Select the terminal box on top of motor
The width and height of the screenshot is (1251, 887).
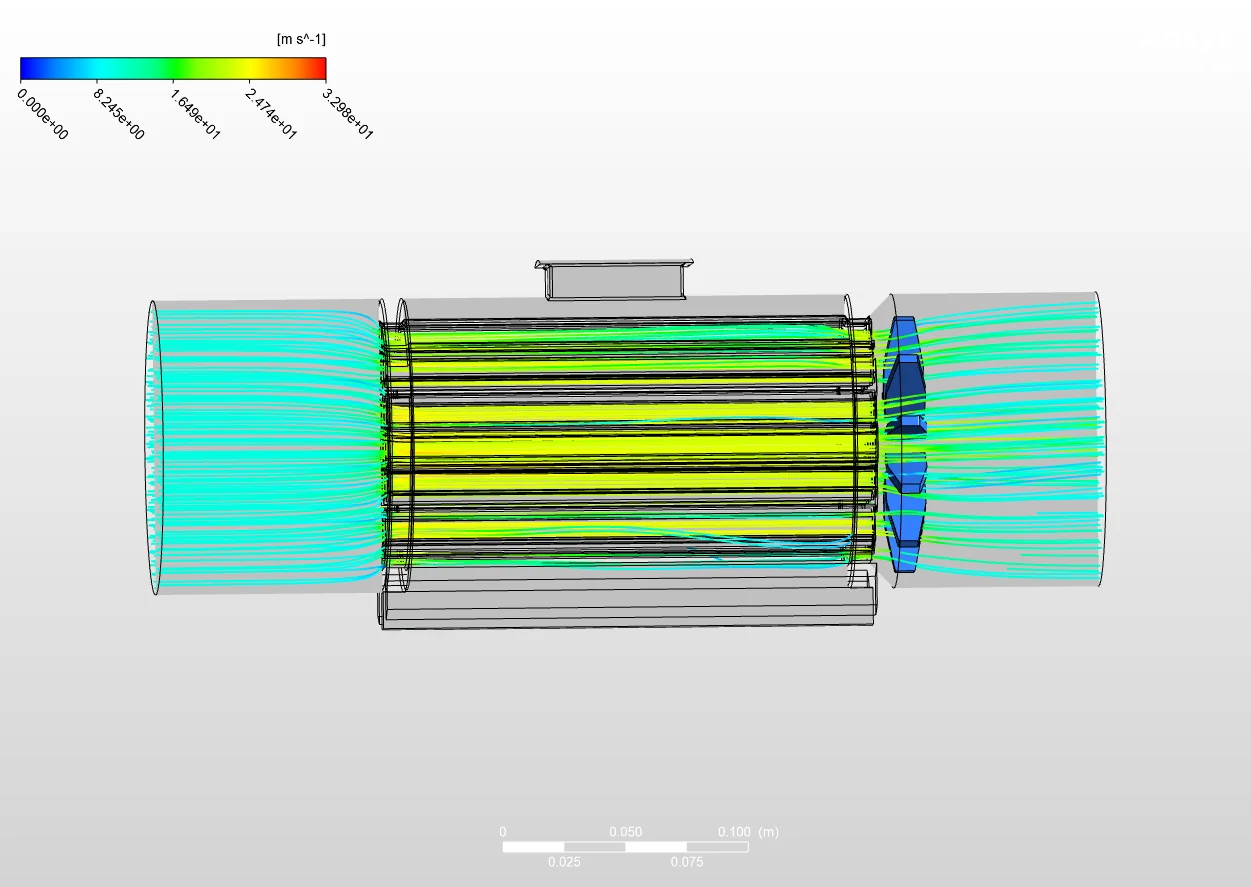(614, 279)
